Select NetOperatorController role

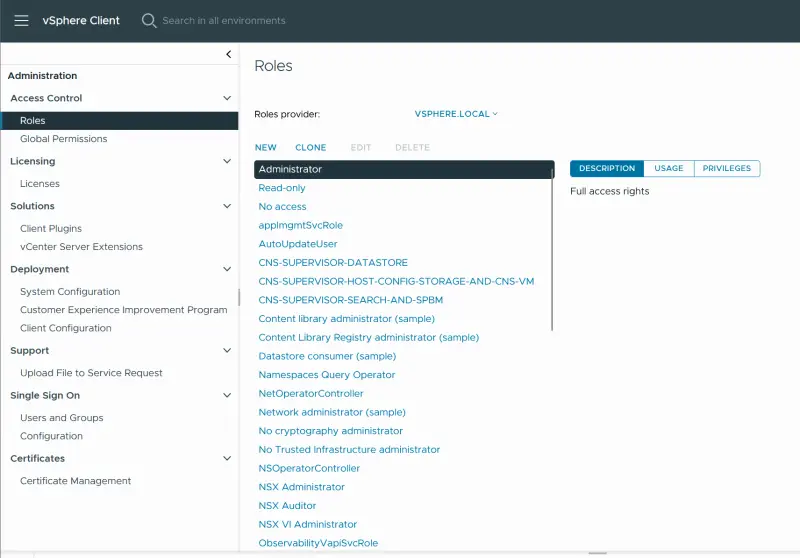(x=311, y=394)
